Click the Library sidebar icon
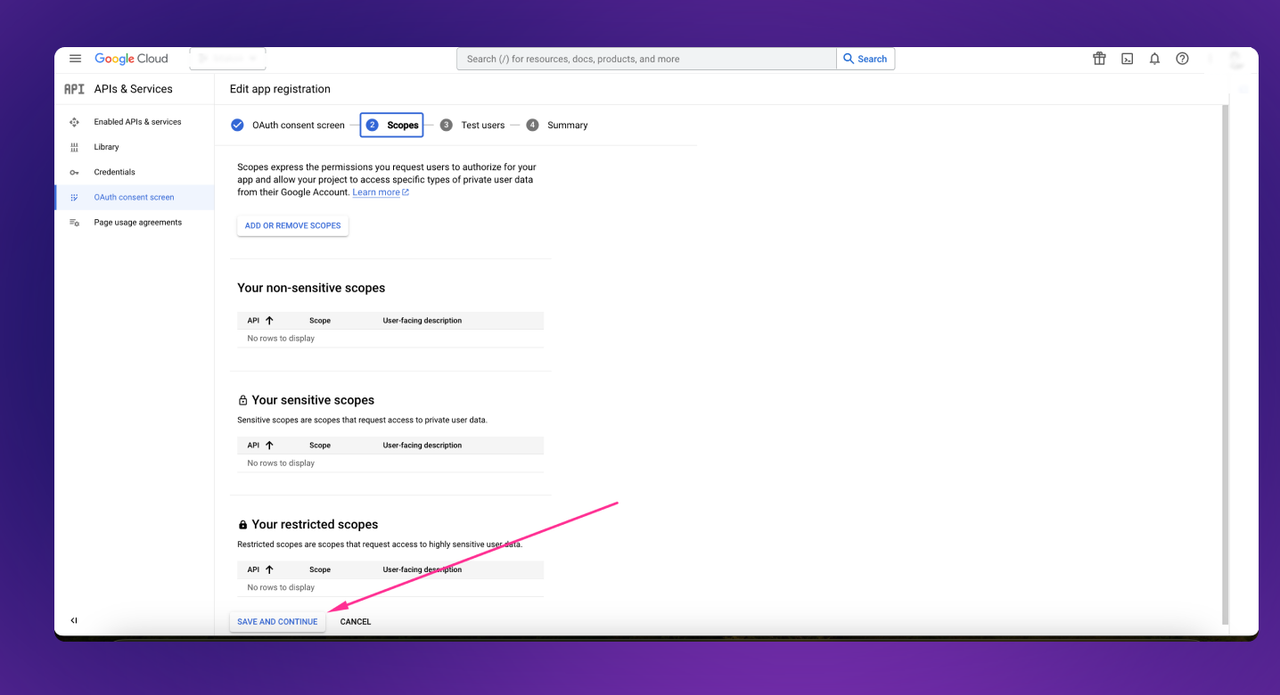 [74, 147]
